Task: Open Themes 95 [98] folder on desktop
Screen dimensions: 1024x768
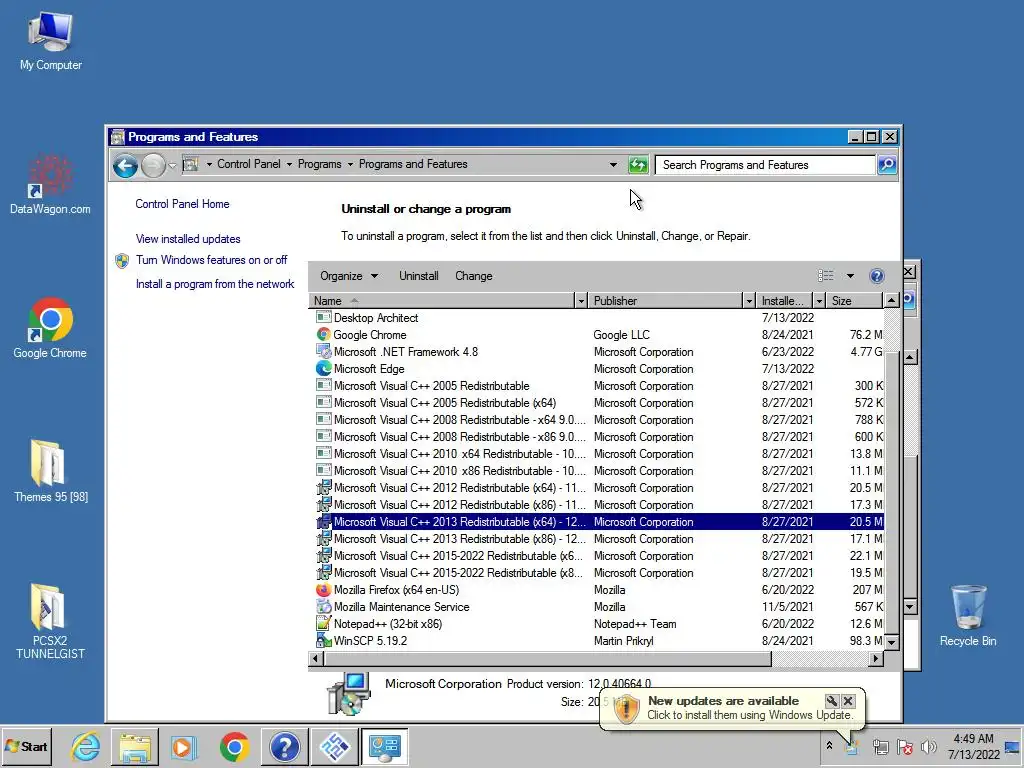Action: 50,471
